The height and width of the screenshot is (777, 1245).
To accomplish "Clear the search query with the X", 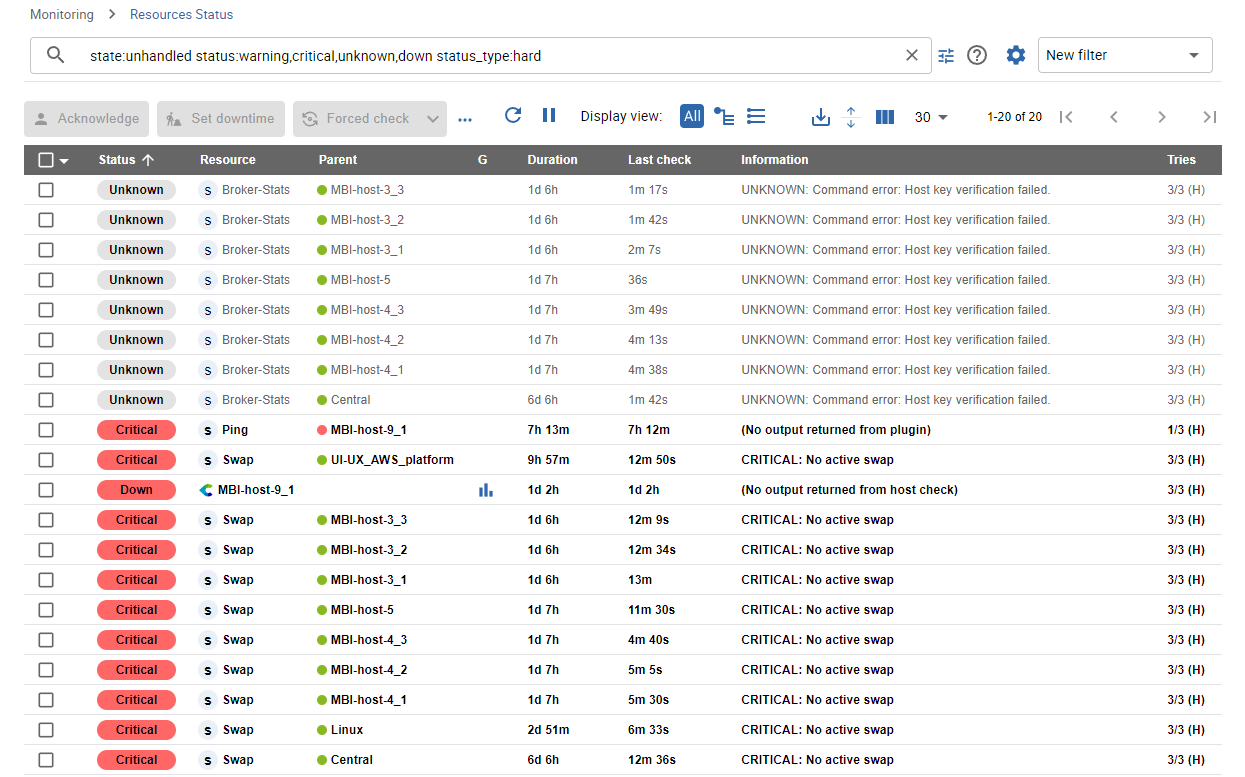I will pos(911,56).
